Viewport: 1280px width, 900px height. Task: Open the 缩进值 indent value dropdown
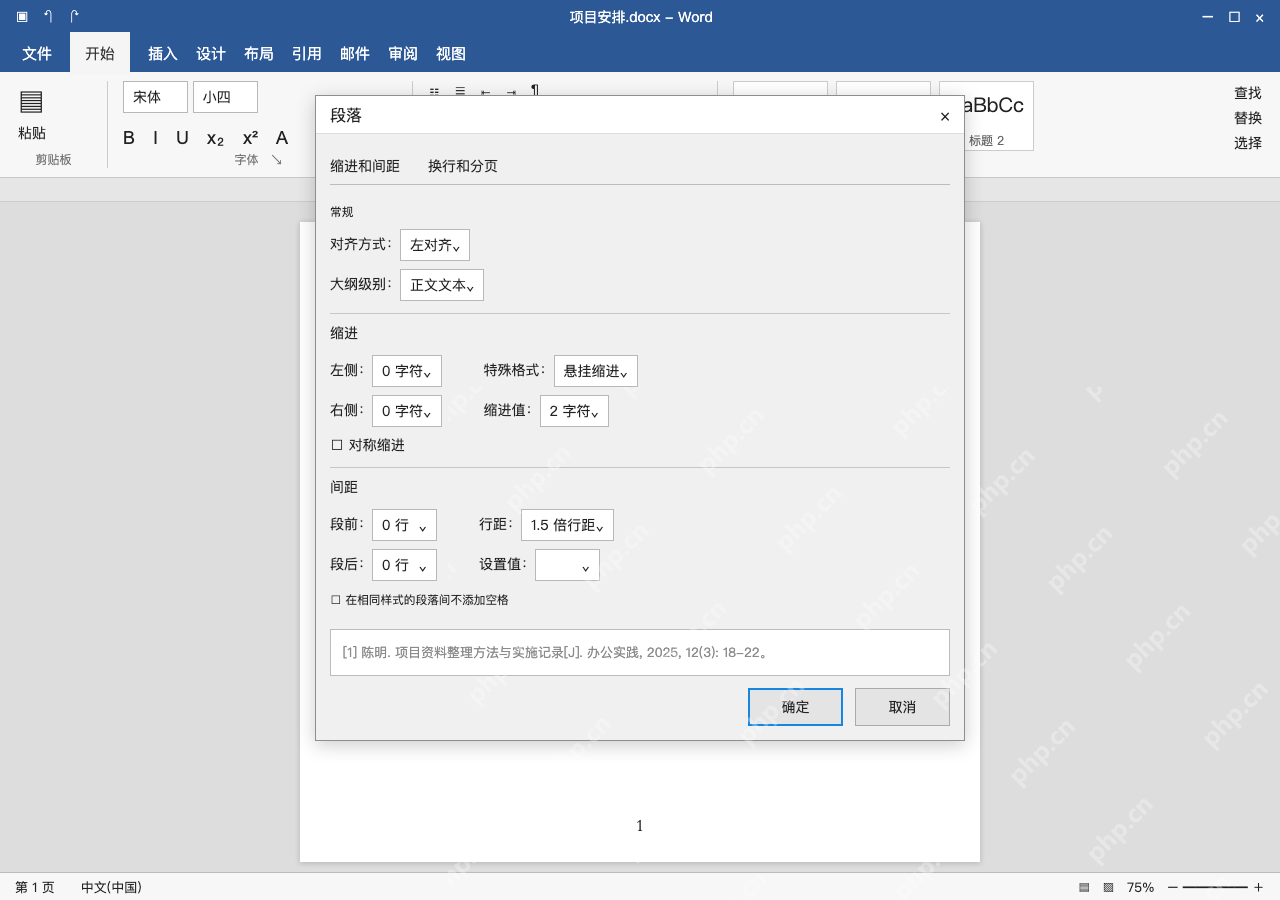(574, 411)
